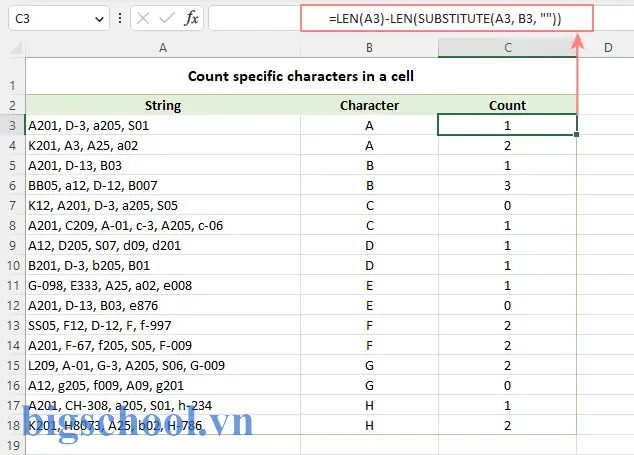Select column B header
This screenshot has height=455, width=634.
(369, 48)
